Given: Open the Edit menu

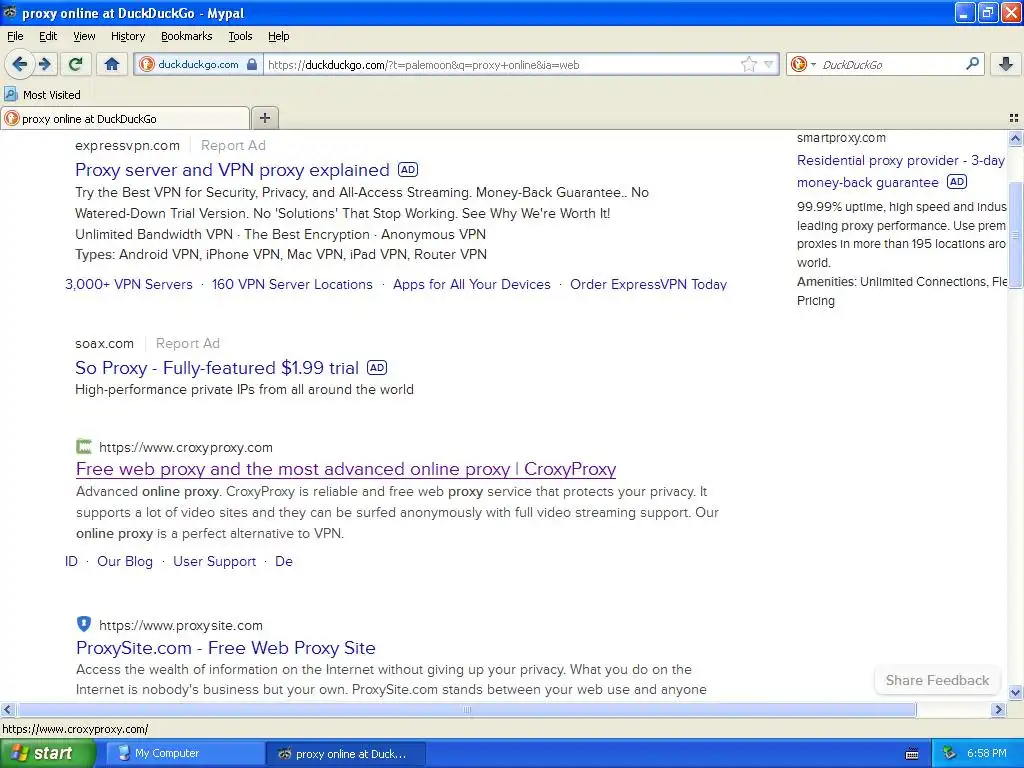Looking at the screenshot, I should coord(48,36).
